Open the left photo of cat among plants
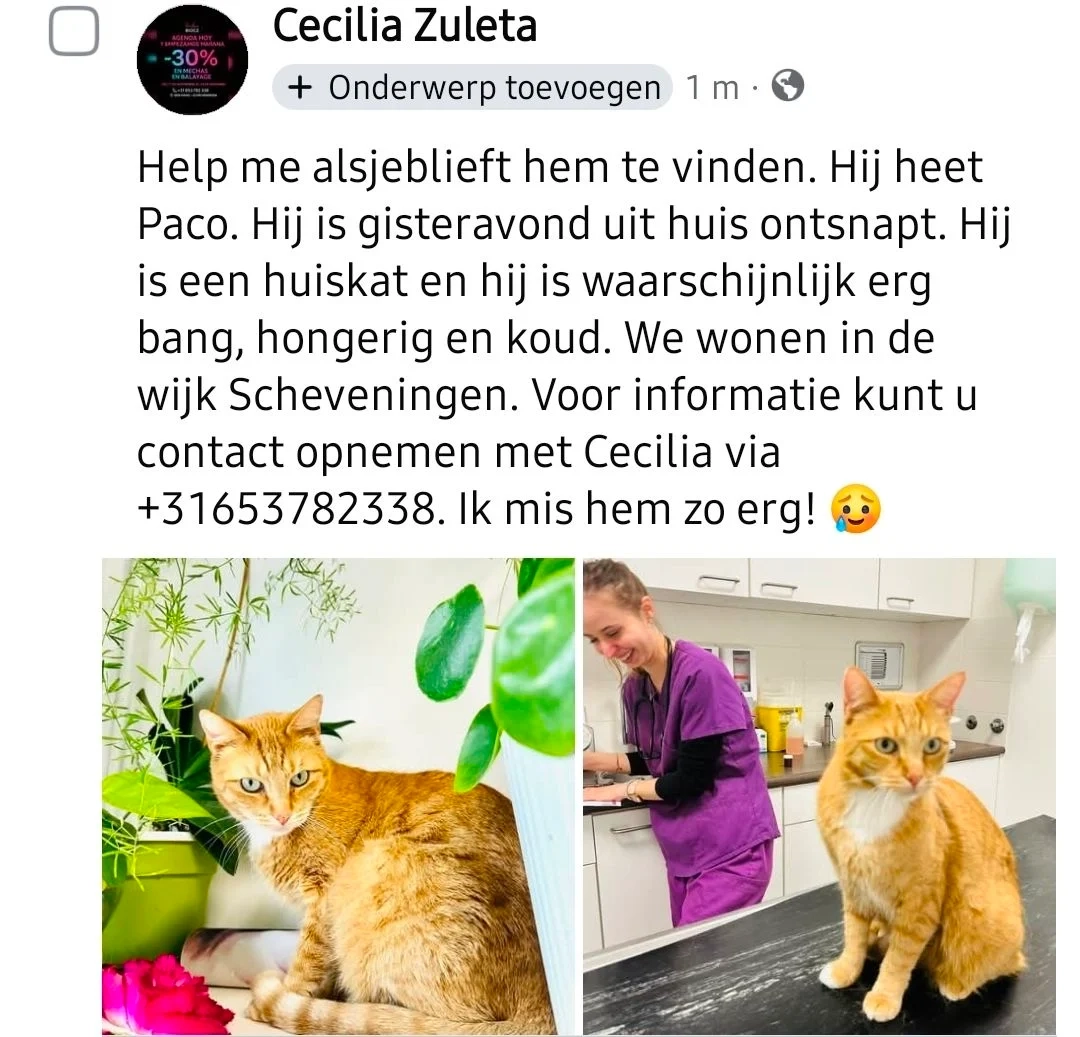Screen dimensions: 1080x1037 (x=338, y=797)
